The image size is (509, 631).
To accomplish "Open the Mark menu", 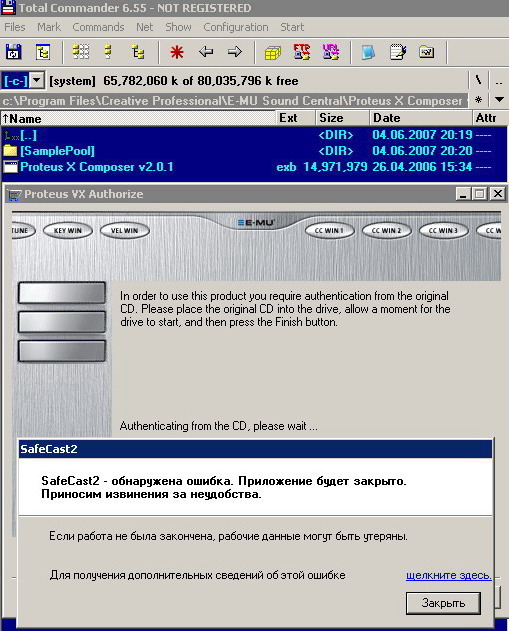I will click(x=49, y=27).
